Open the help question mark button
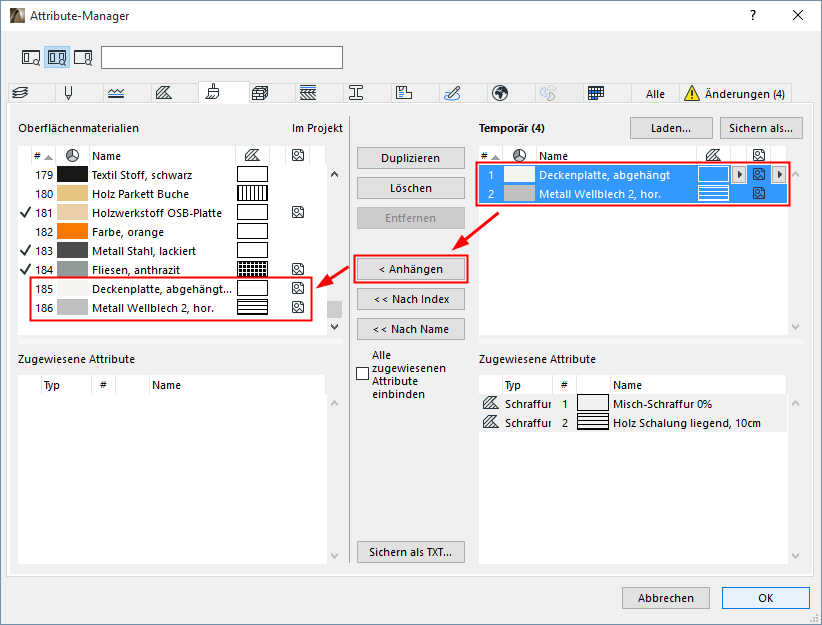 tap(753, 15)
